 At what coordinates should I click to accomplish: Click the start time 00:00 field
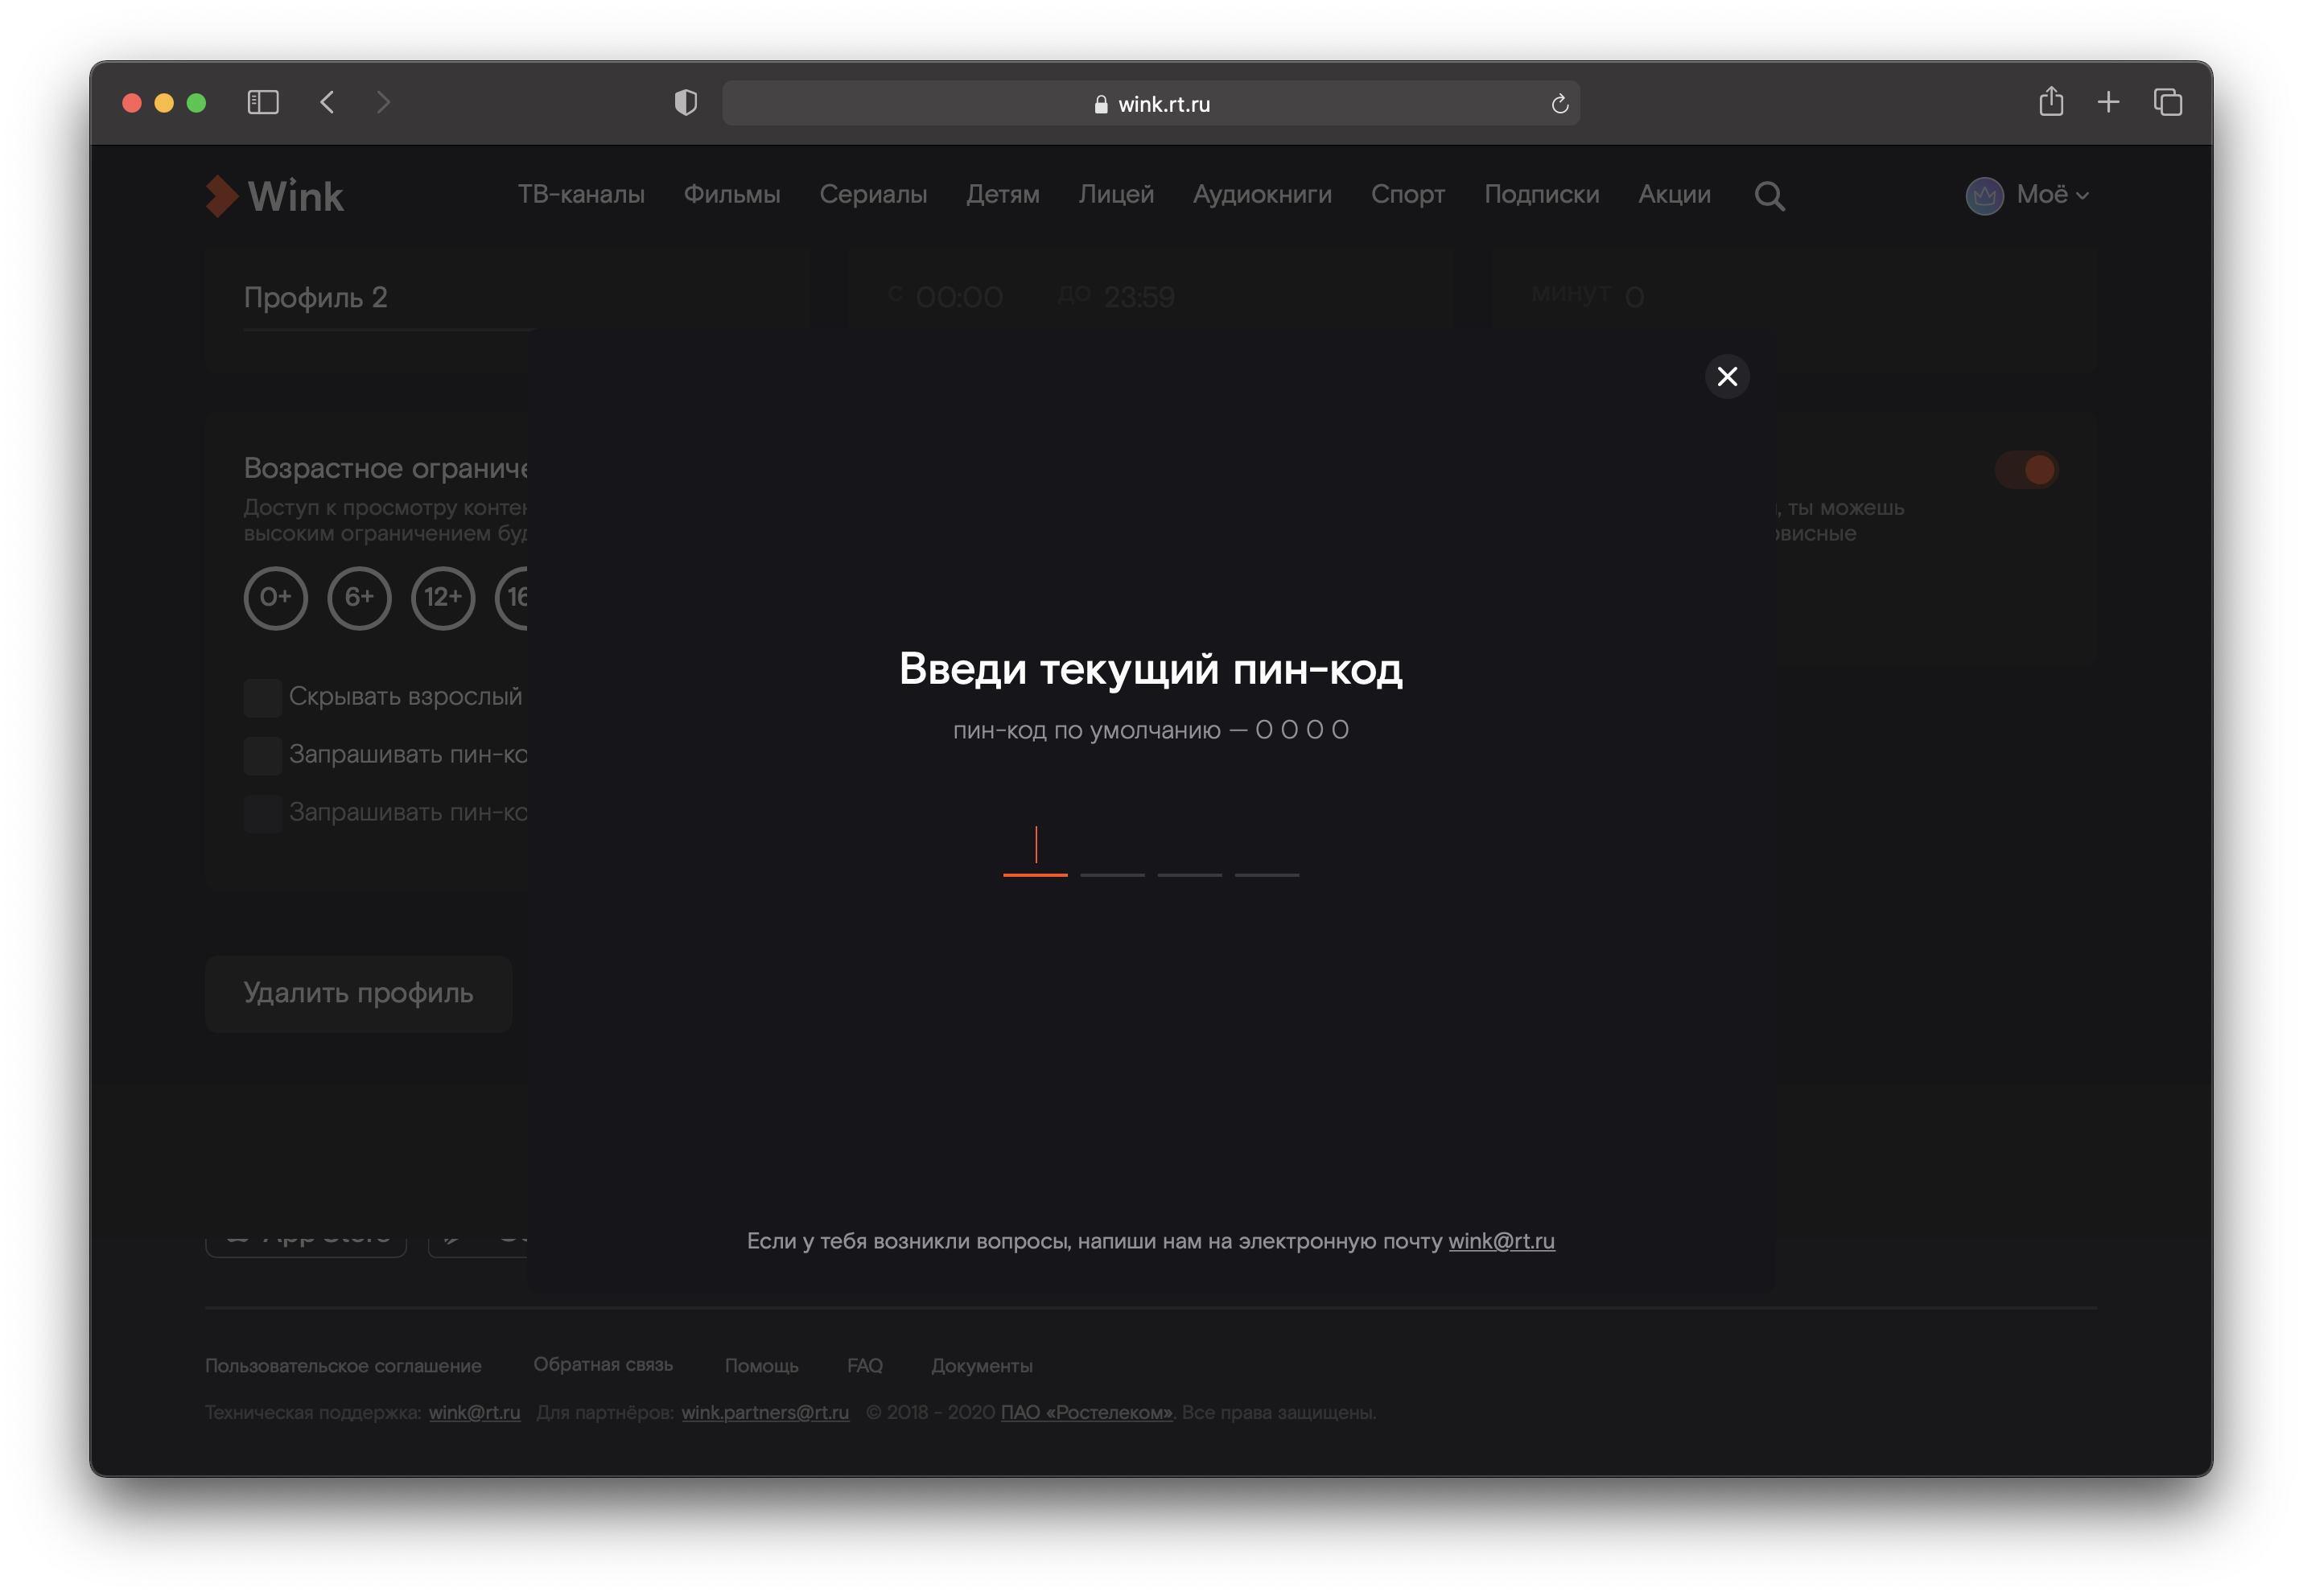(958, 297)
